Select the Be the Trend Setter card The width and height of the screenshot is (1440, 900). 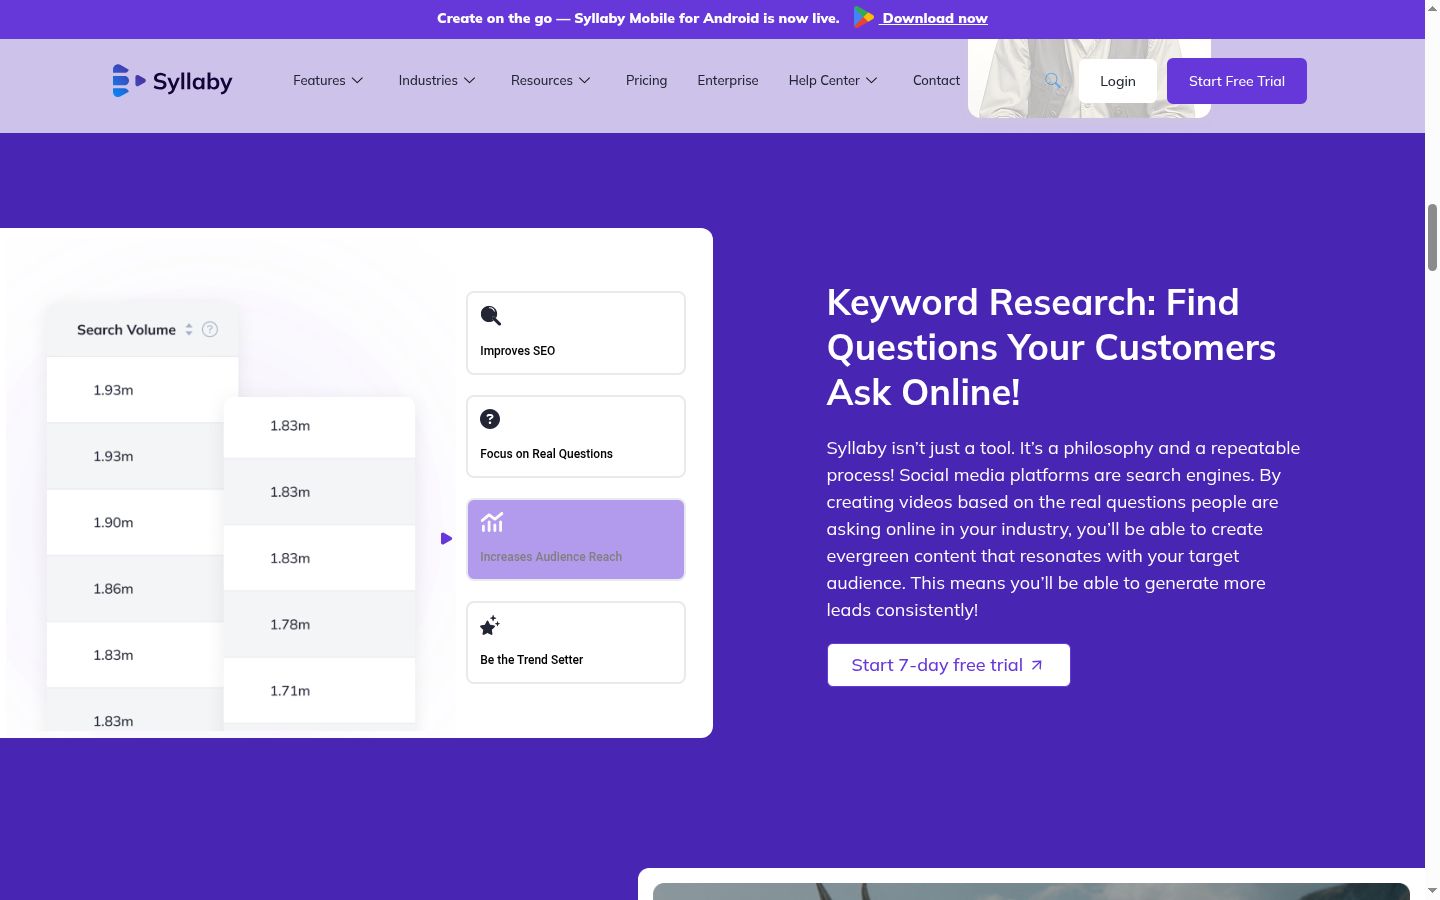(x=576, y=642)
